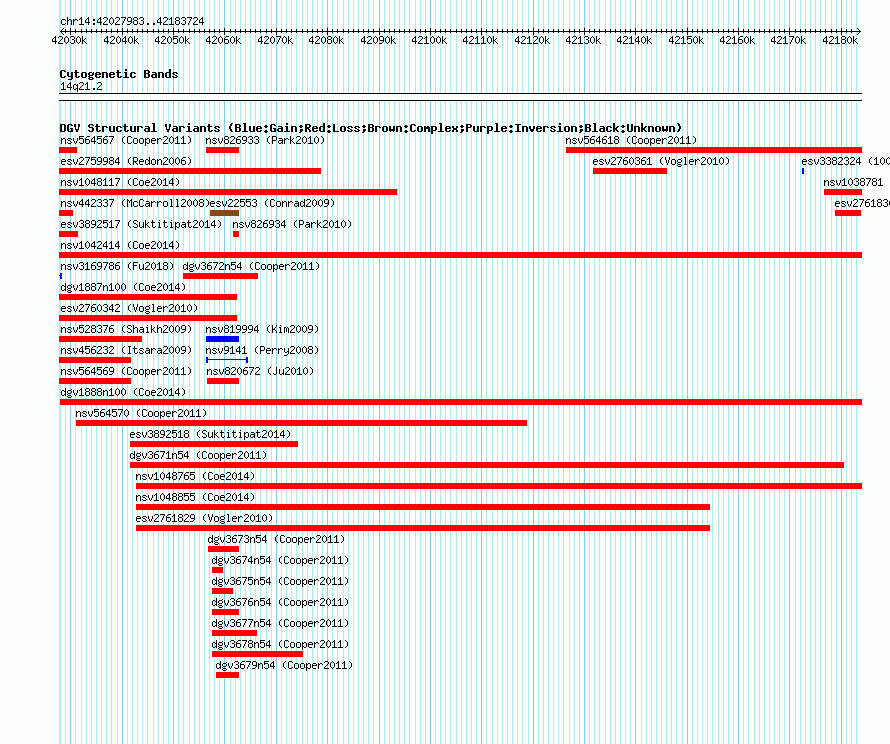This screenshot has width=890, height=744.
Task: Click the dgv3674n54 (Cooper2011) label
Action: [280, 560]
